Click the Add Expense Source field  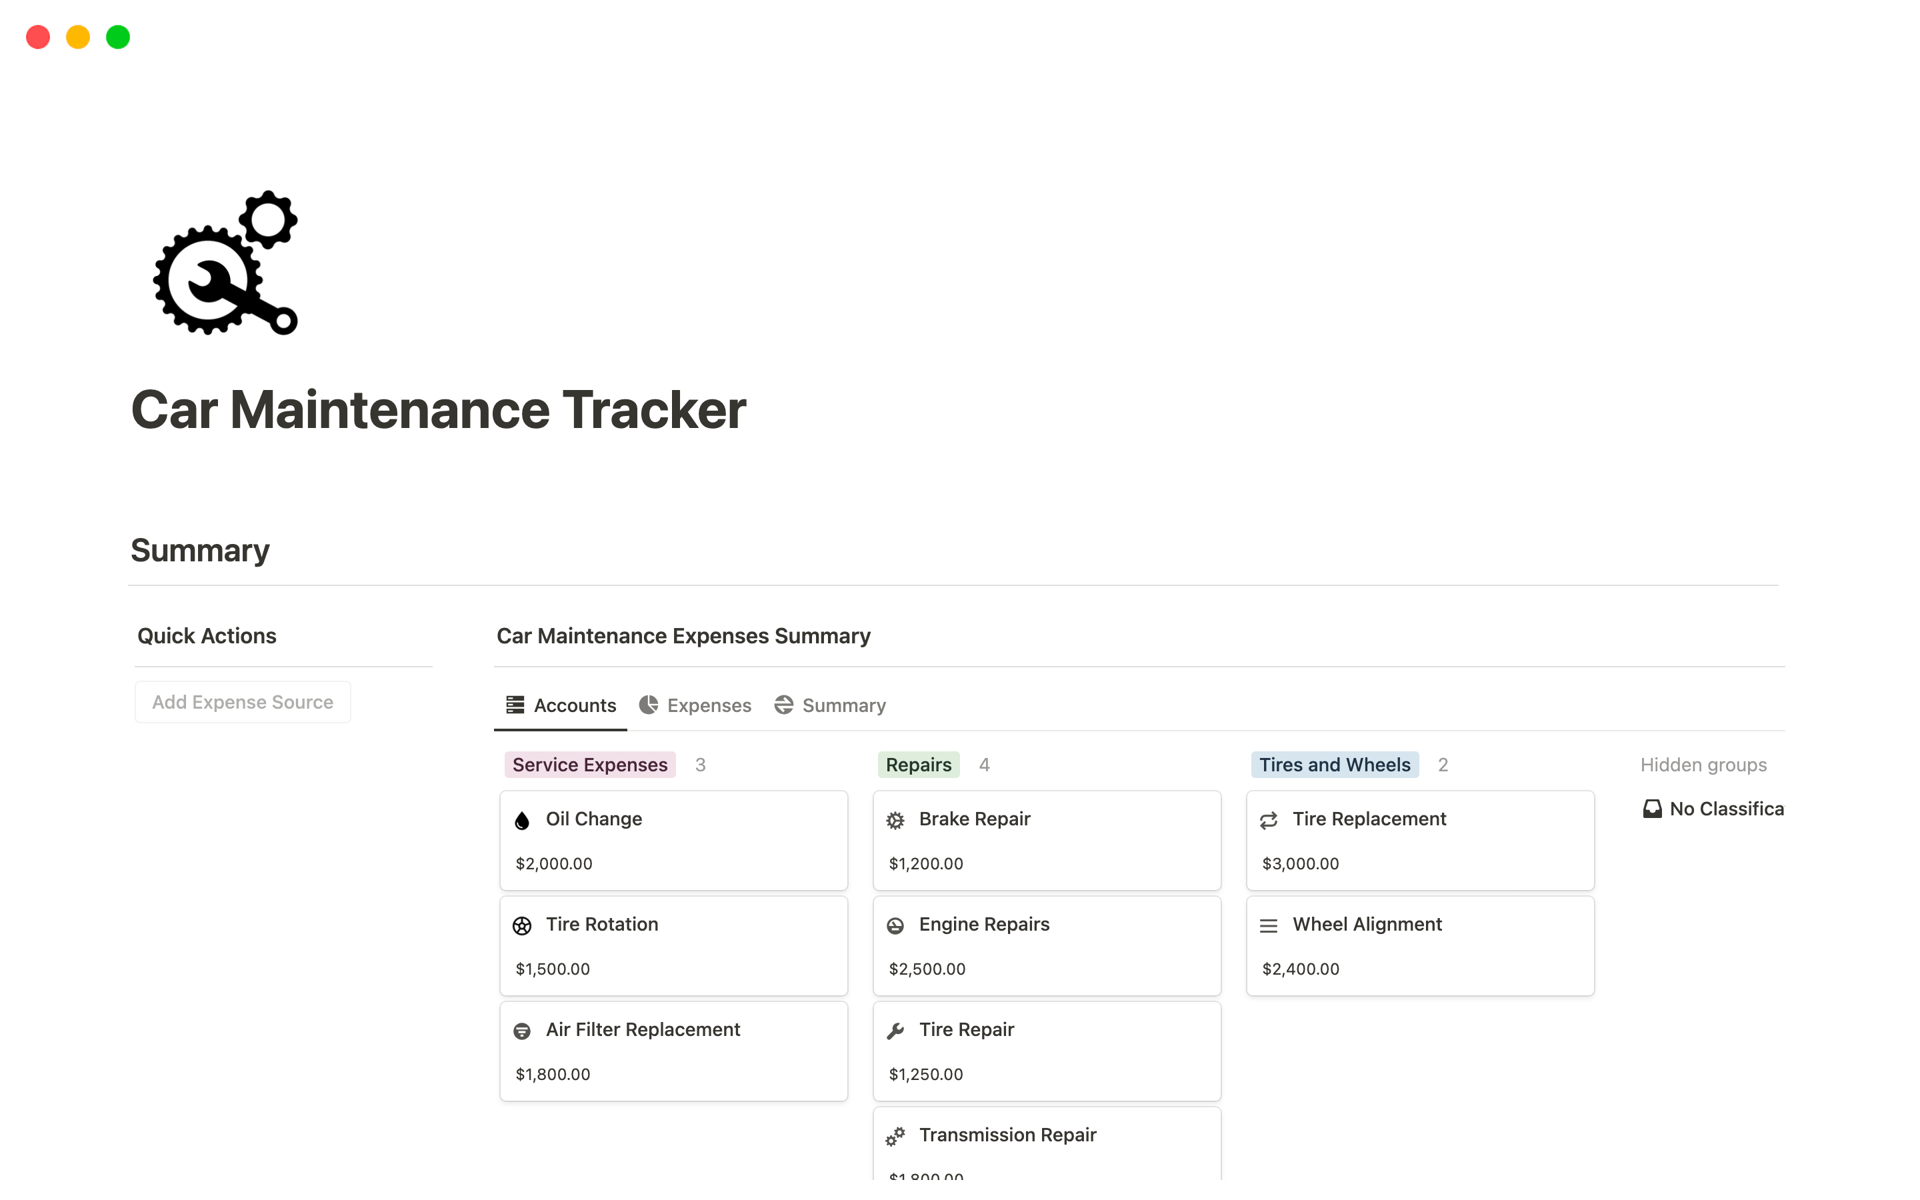point(242,701)
